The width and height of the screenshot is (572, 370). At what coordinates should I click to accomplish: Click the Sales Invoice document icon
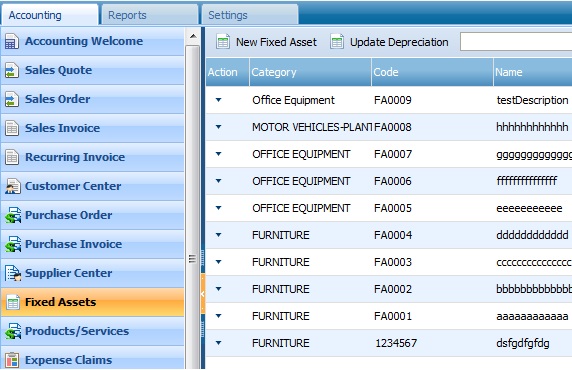click(12, 128)
